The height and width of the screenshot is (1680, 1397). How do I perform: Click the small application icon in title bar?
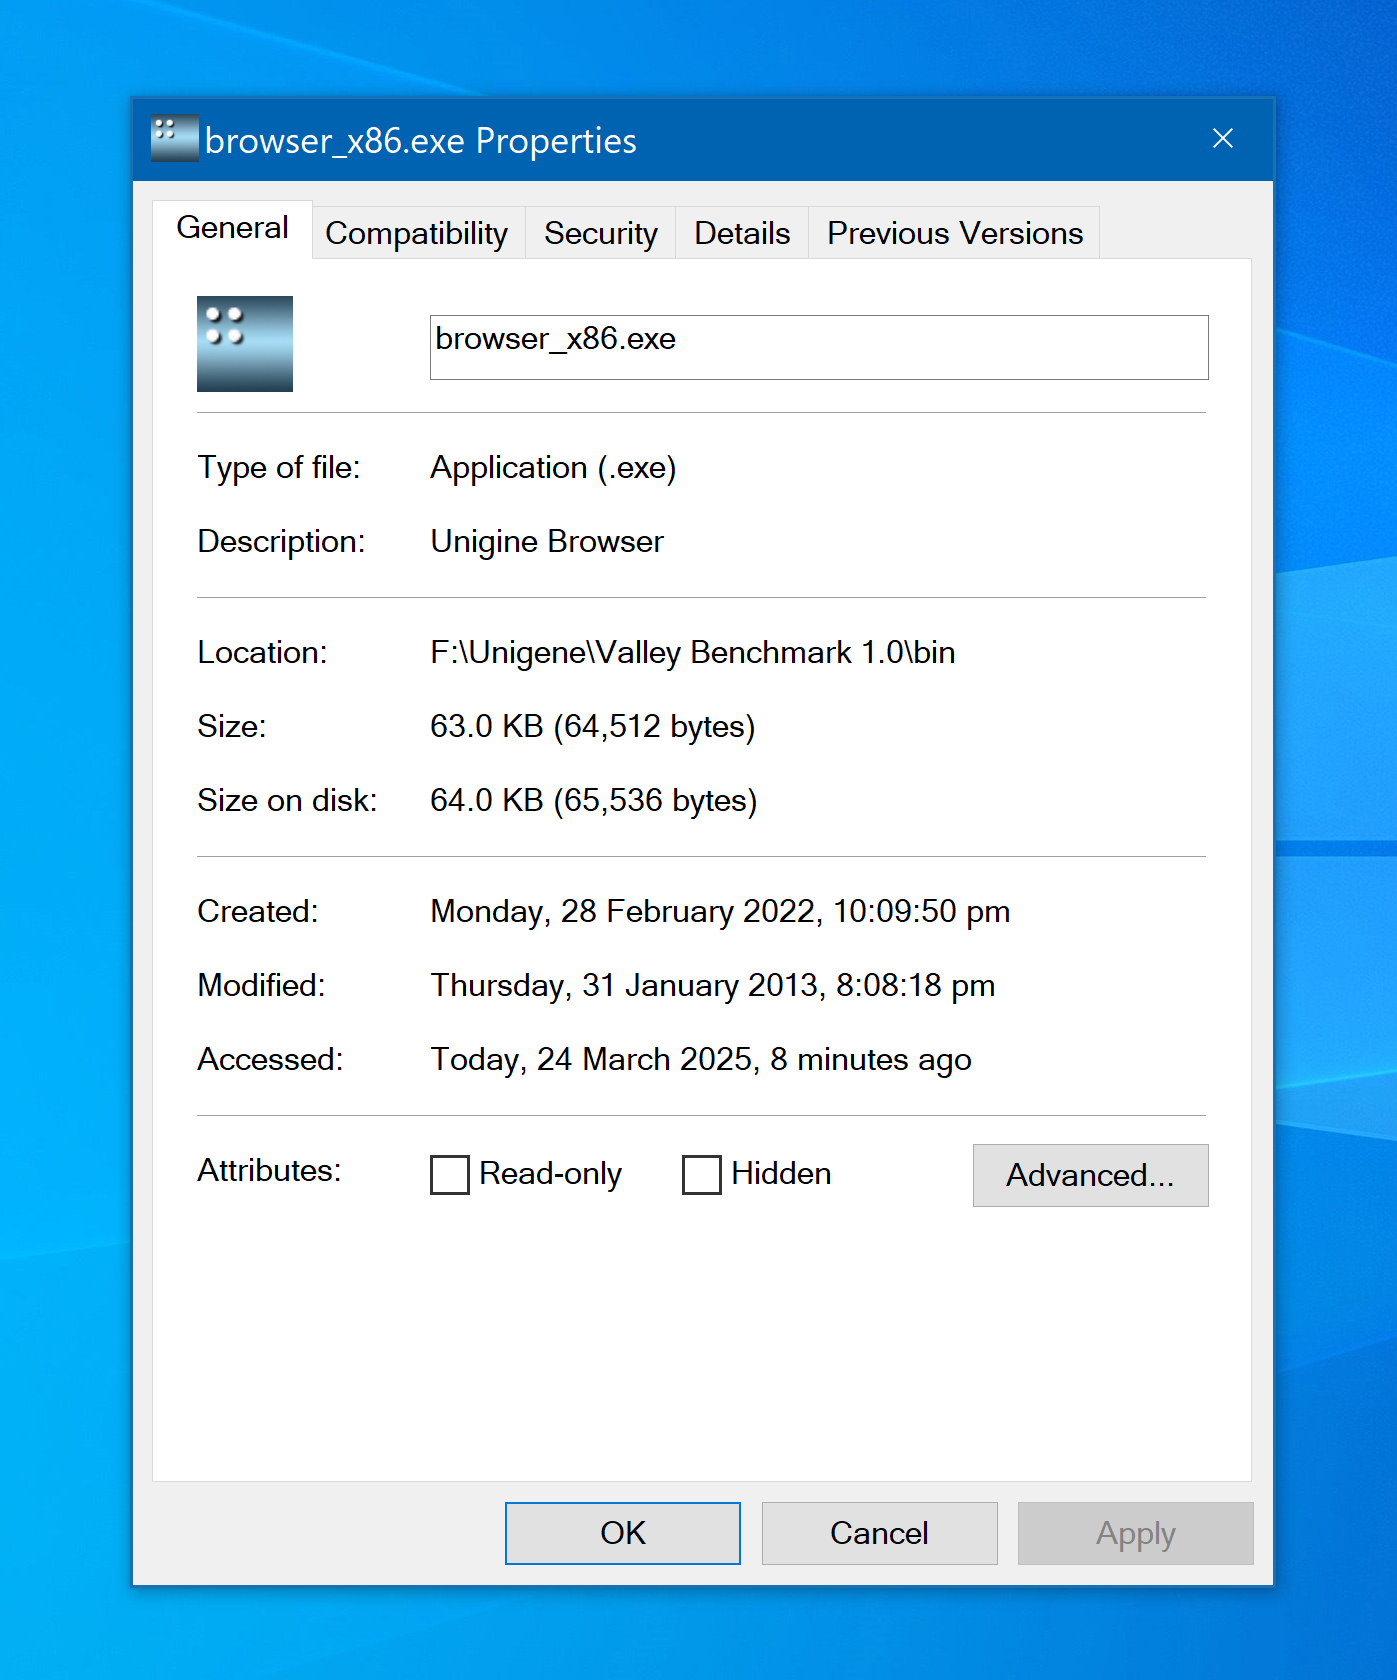coord(174,138)
